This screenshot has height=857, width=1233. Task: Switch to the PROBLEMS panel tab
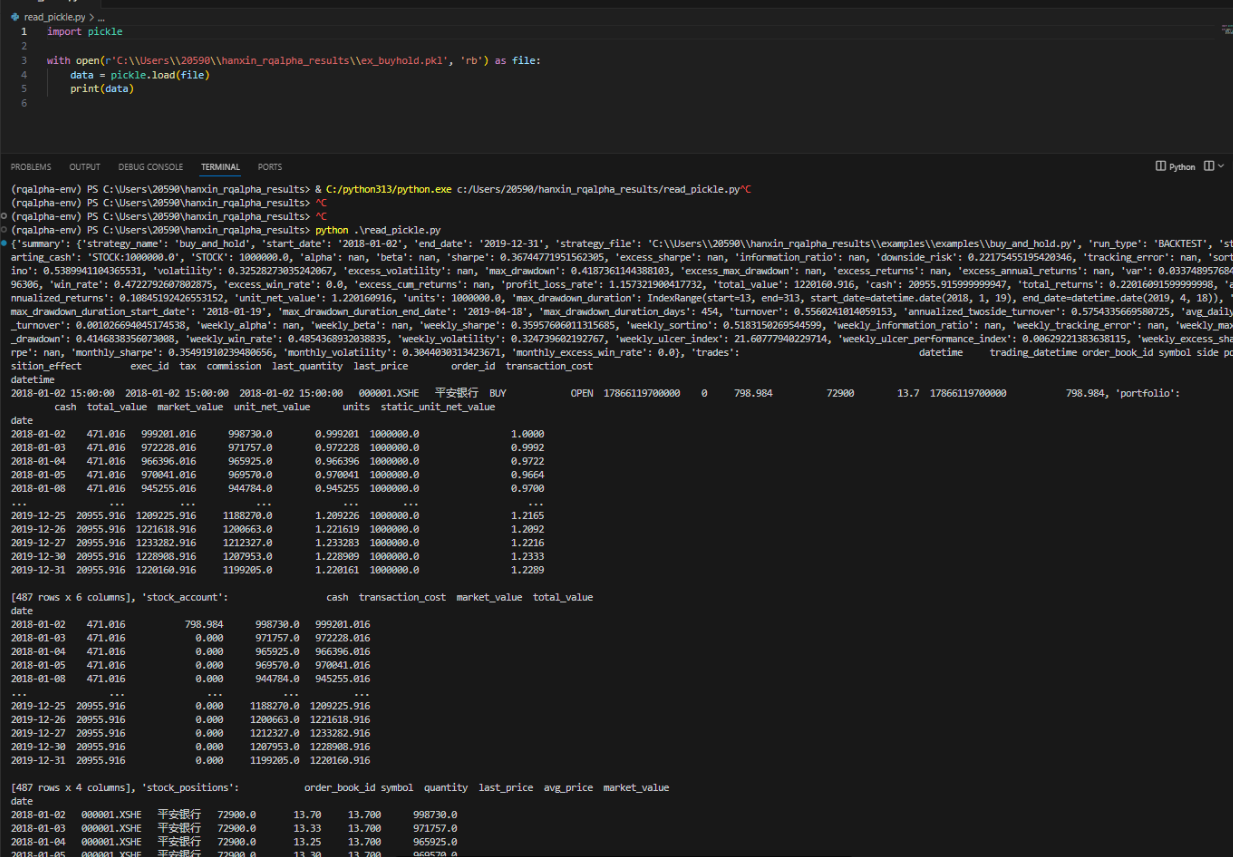point(31,167)
